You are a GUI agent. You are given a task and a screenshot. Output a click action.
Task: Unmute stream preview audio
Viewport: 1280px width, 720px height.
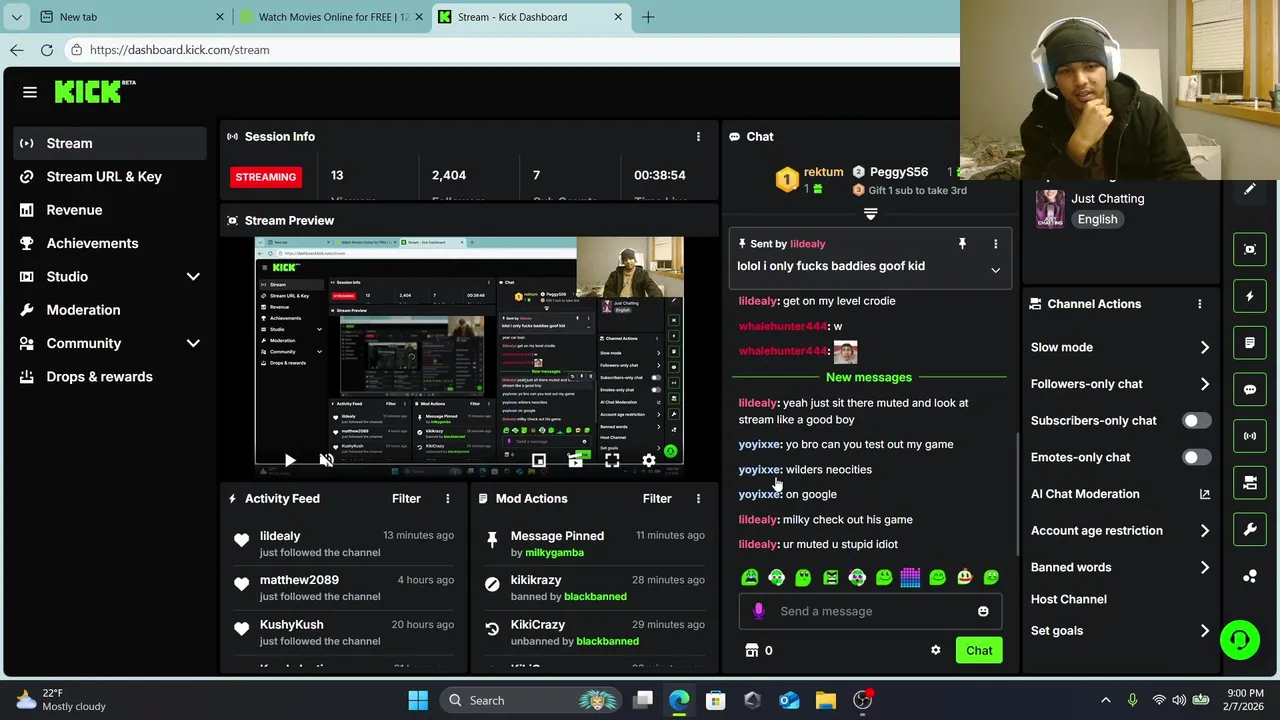tap(326, 460)
